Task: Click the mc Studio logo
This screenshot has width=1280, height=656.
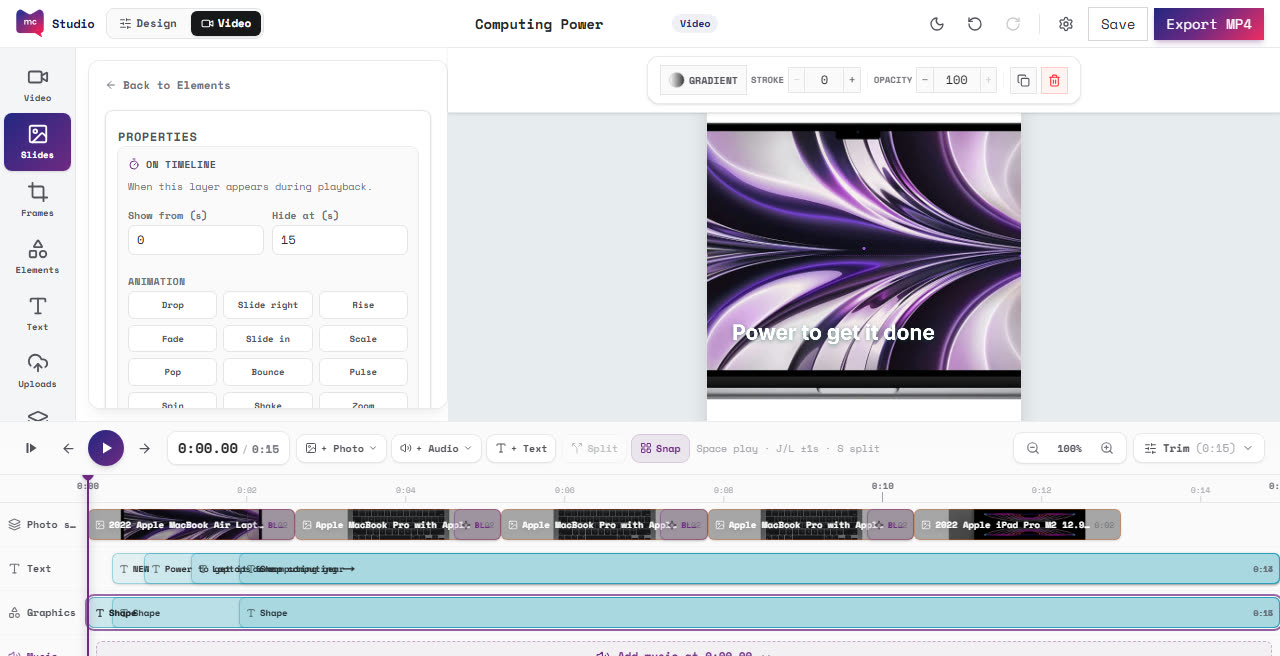Action: pyautogui.click(x=55, y=24)
